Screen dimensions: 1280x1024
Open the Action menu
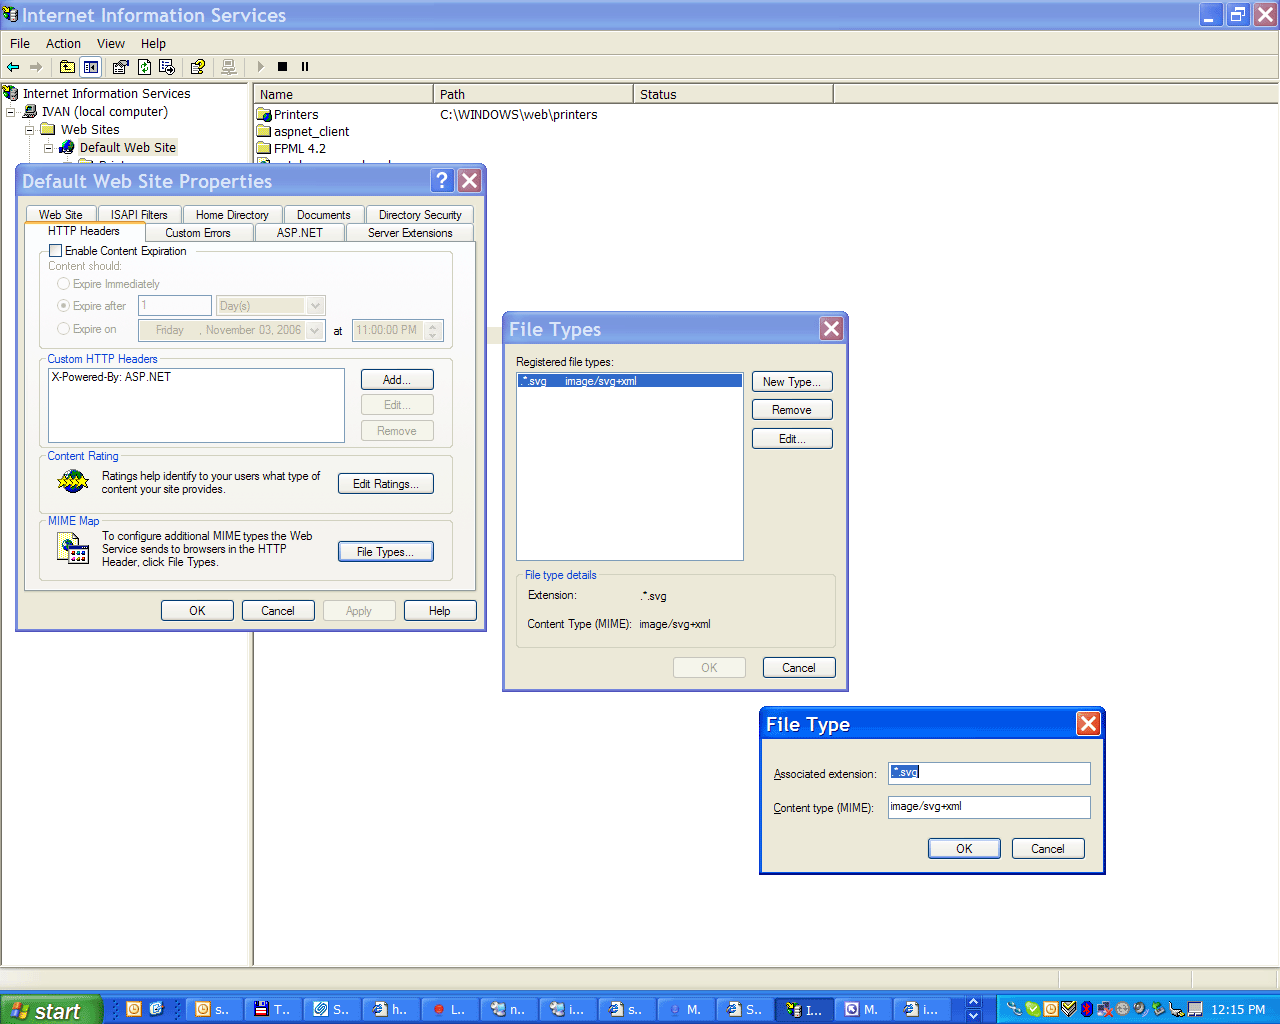point(63,44)
